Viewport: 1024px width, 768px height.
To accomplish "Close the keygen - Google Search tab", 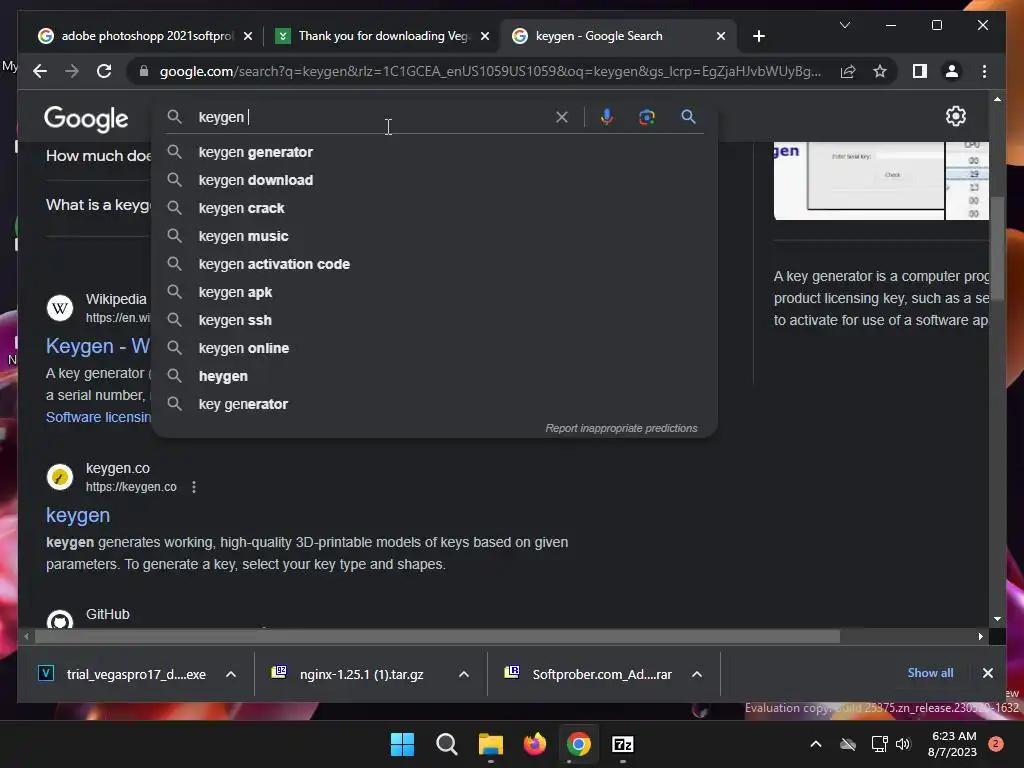I will click(x=720, y=37).
